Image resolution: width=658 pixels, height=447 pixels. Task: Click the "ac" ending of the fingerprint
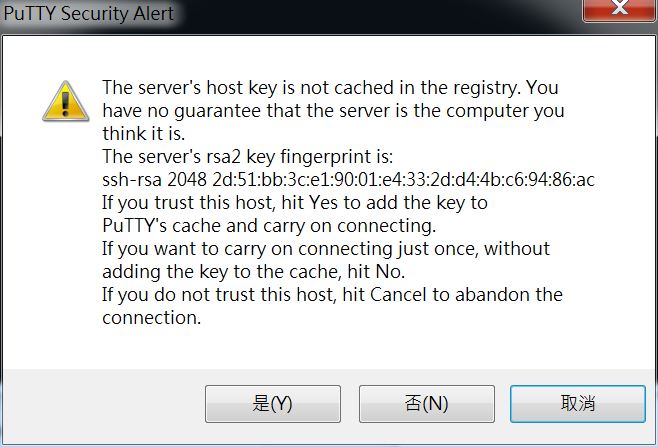(x=585, y=180)
